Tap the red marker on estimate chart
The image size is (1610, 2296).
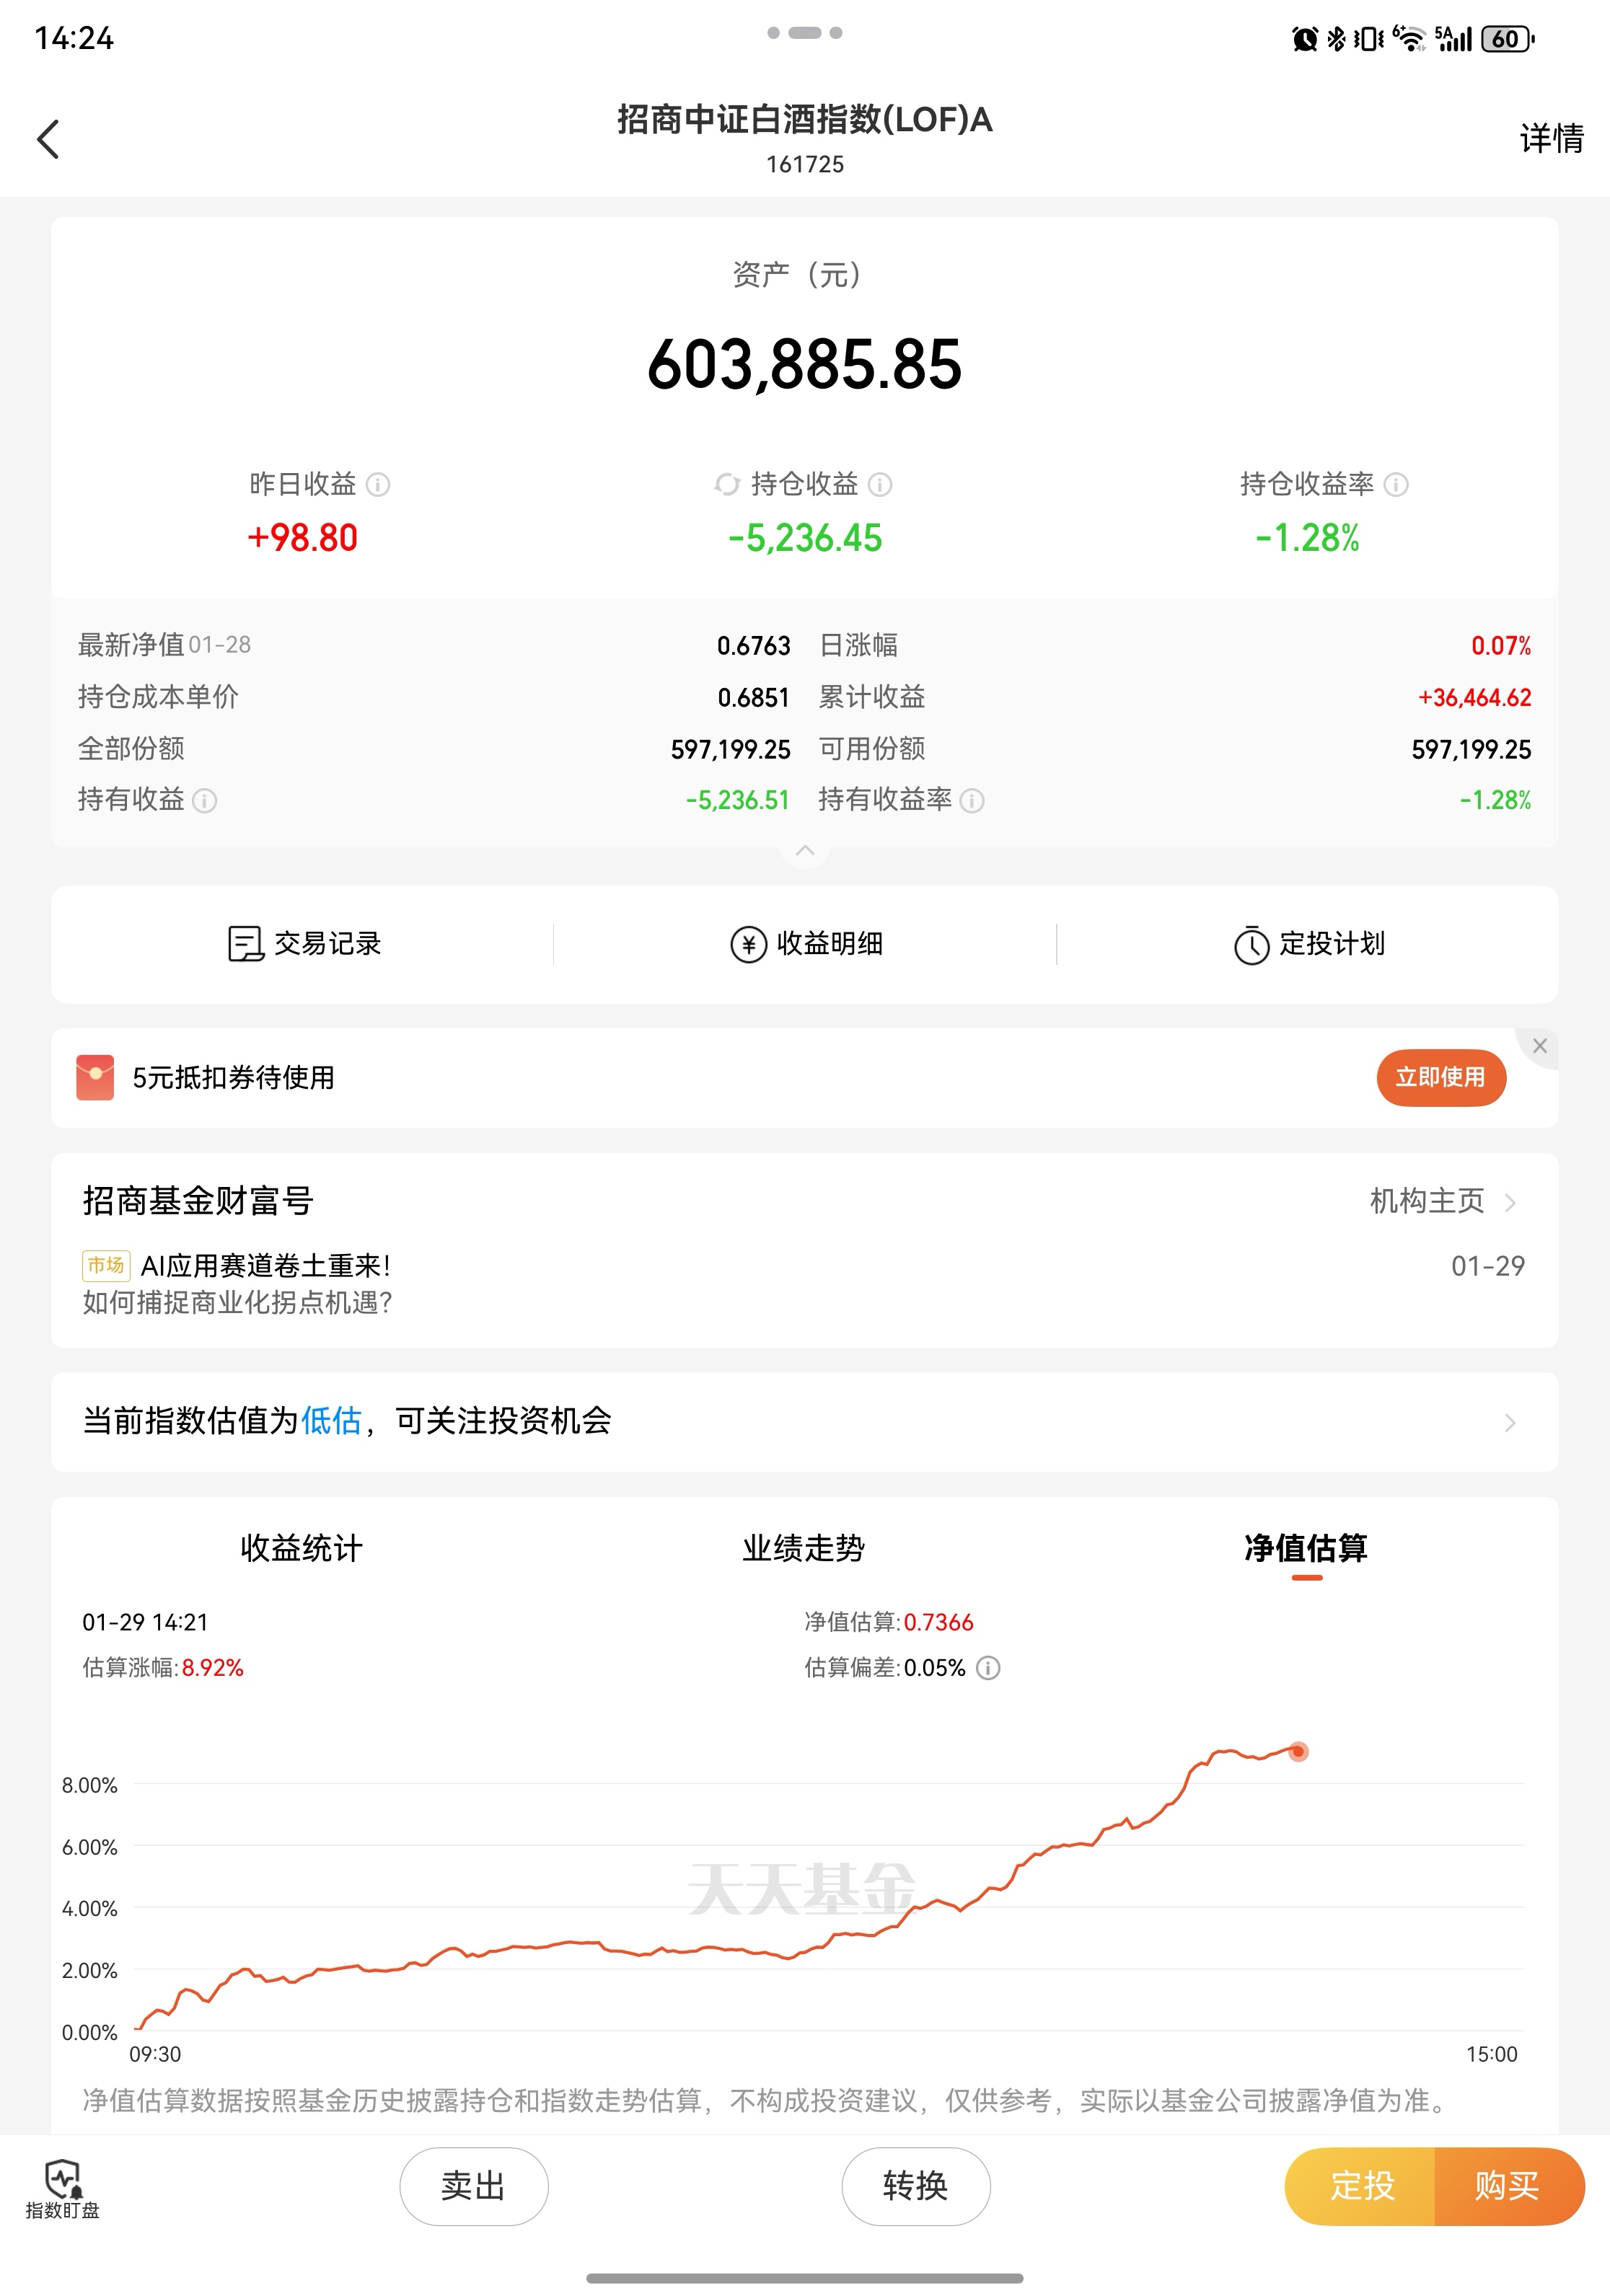click(1298, 1752)
